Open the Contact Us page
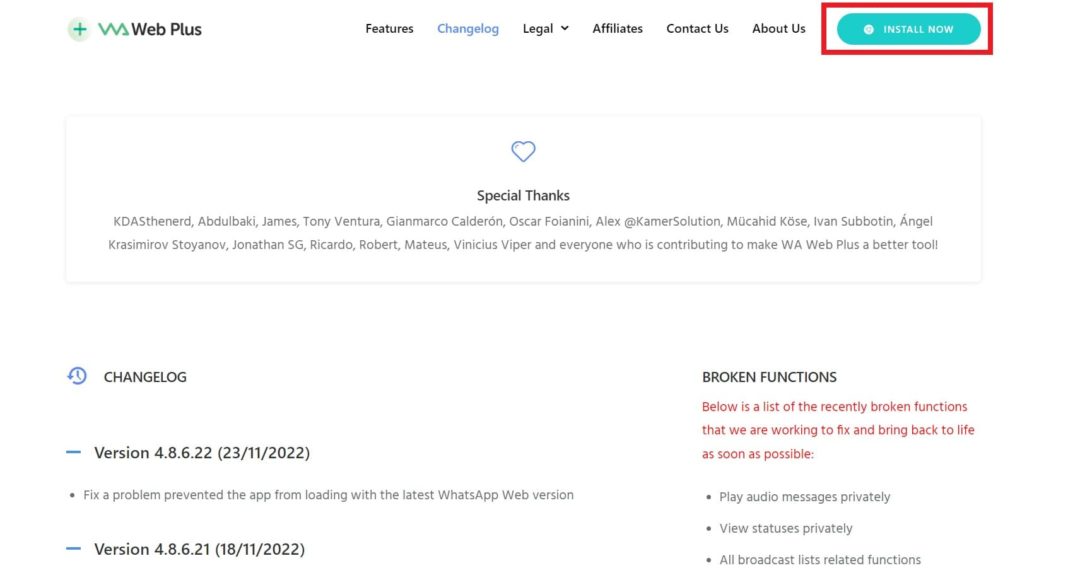The height and width of the screenshot is (568, 1080). (697, 29)
